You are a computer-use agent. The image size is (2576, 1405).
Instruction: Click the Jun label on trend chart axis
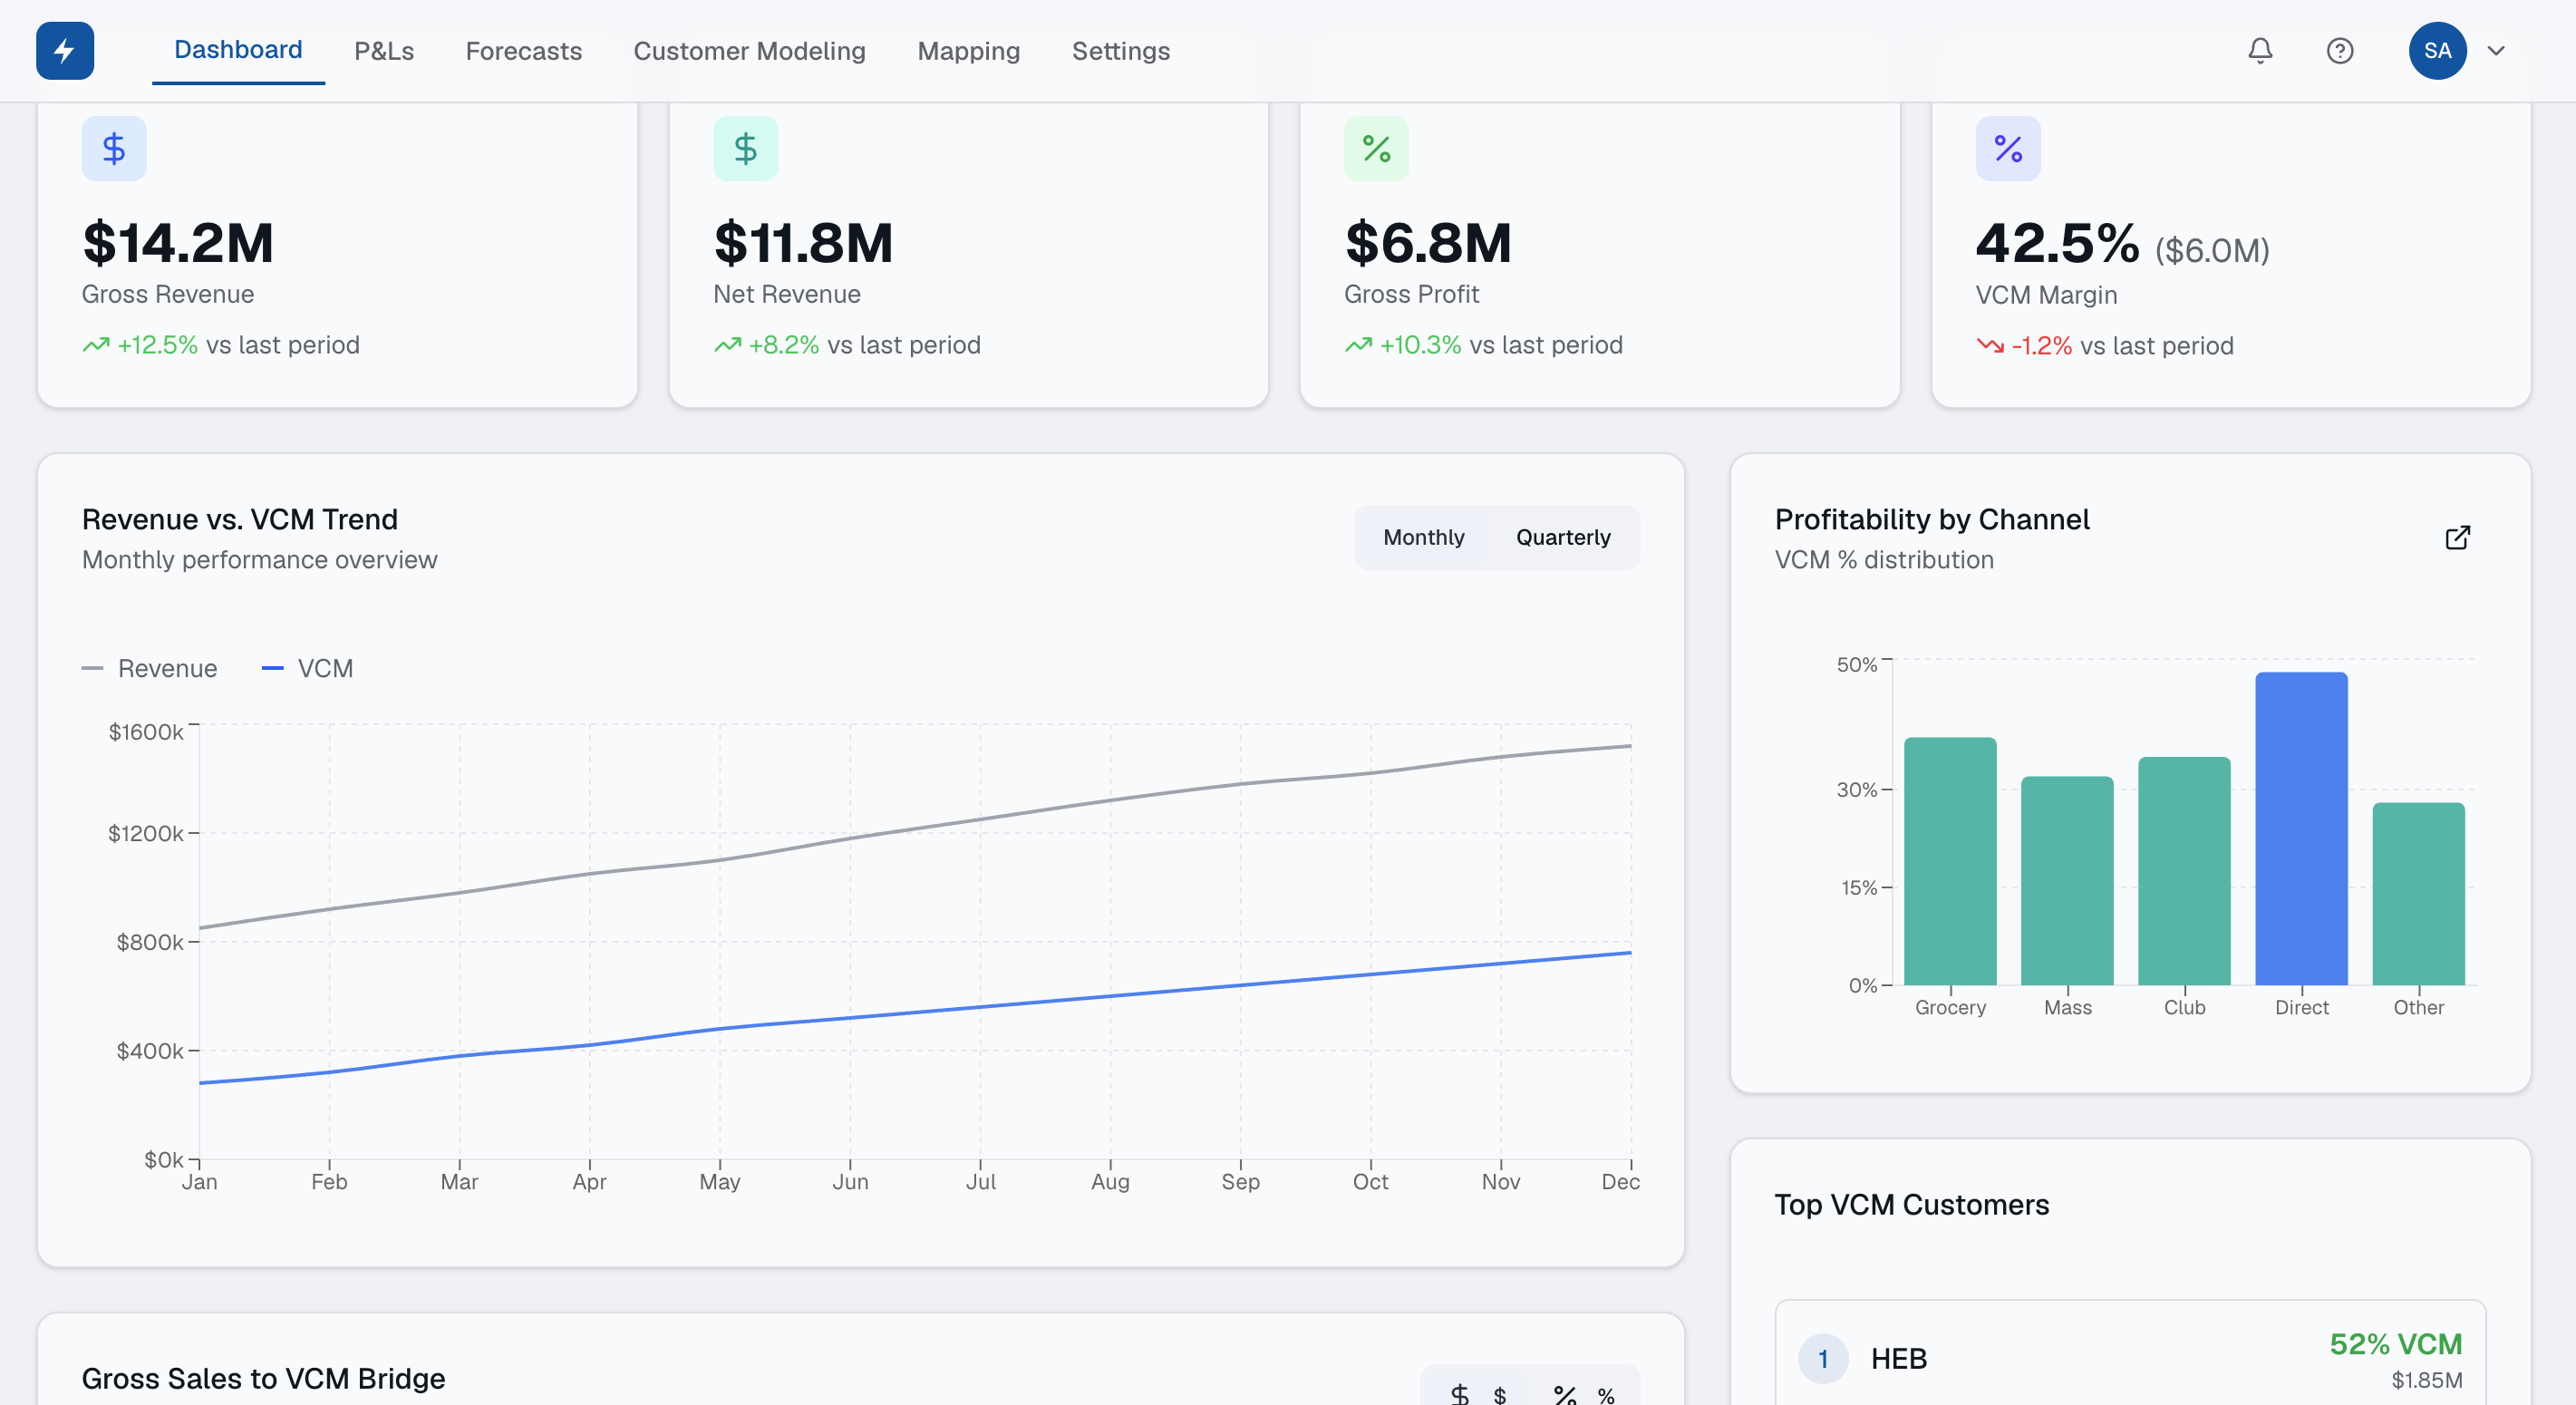coord(850,1181)
